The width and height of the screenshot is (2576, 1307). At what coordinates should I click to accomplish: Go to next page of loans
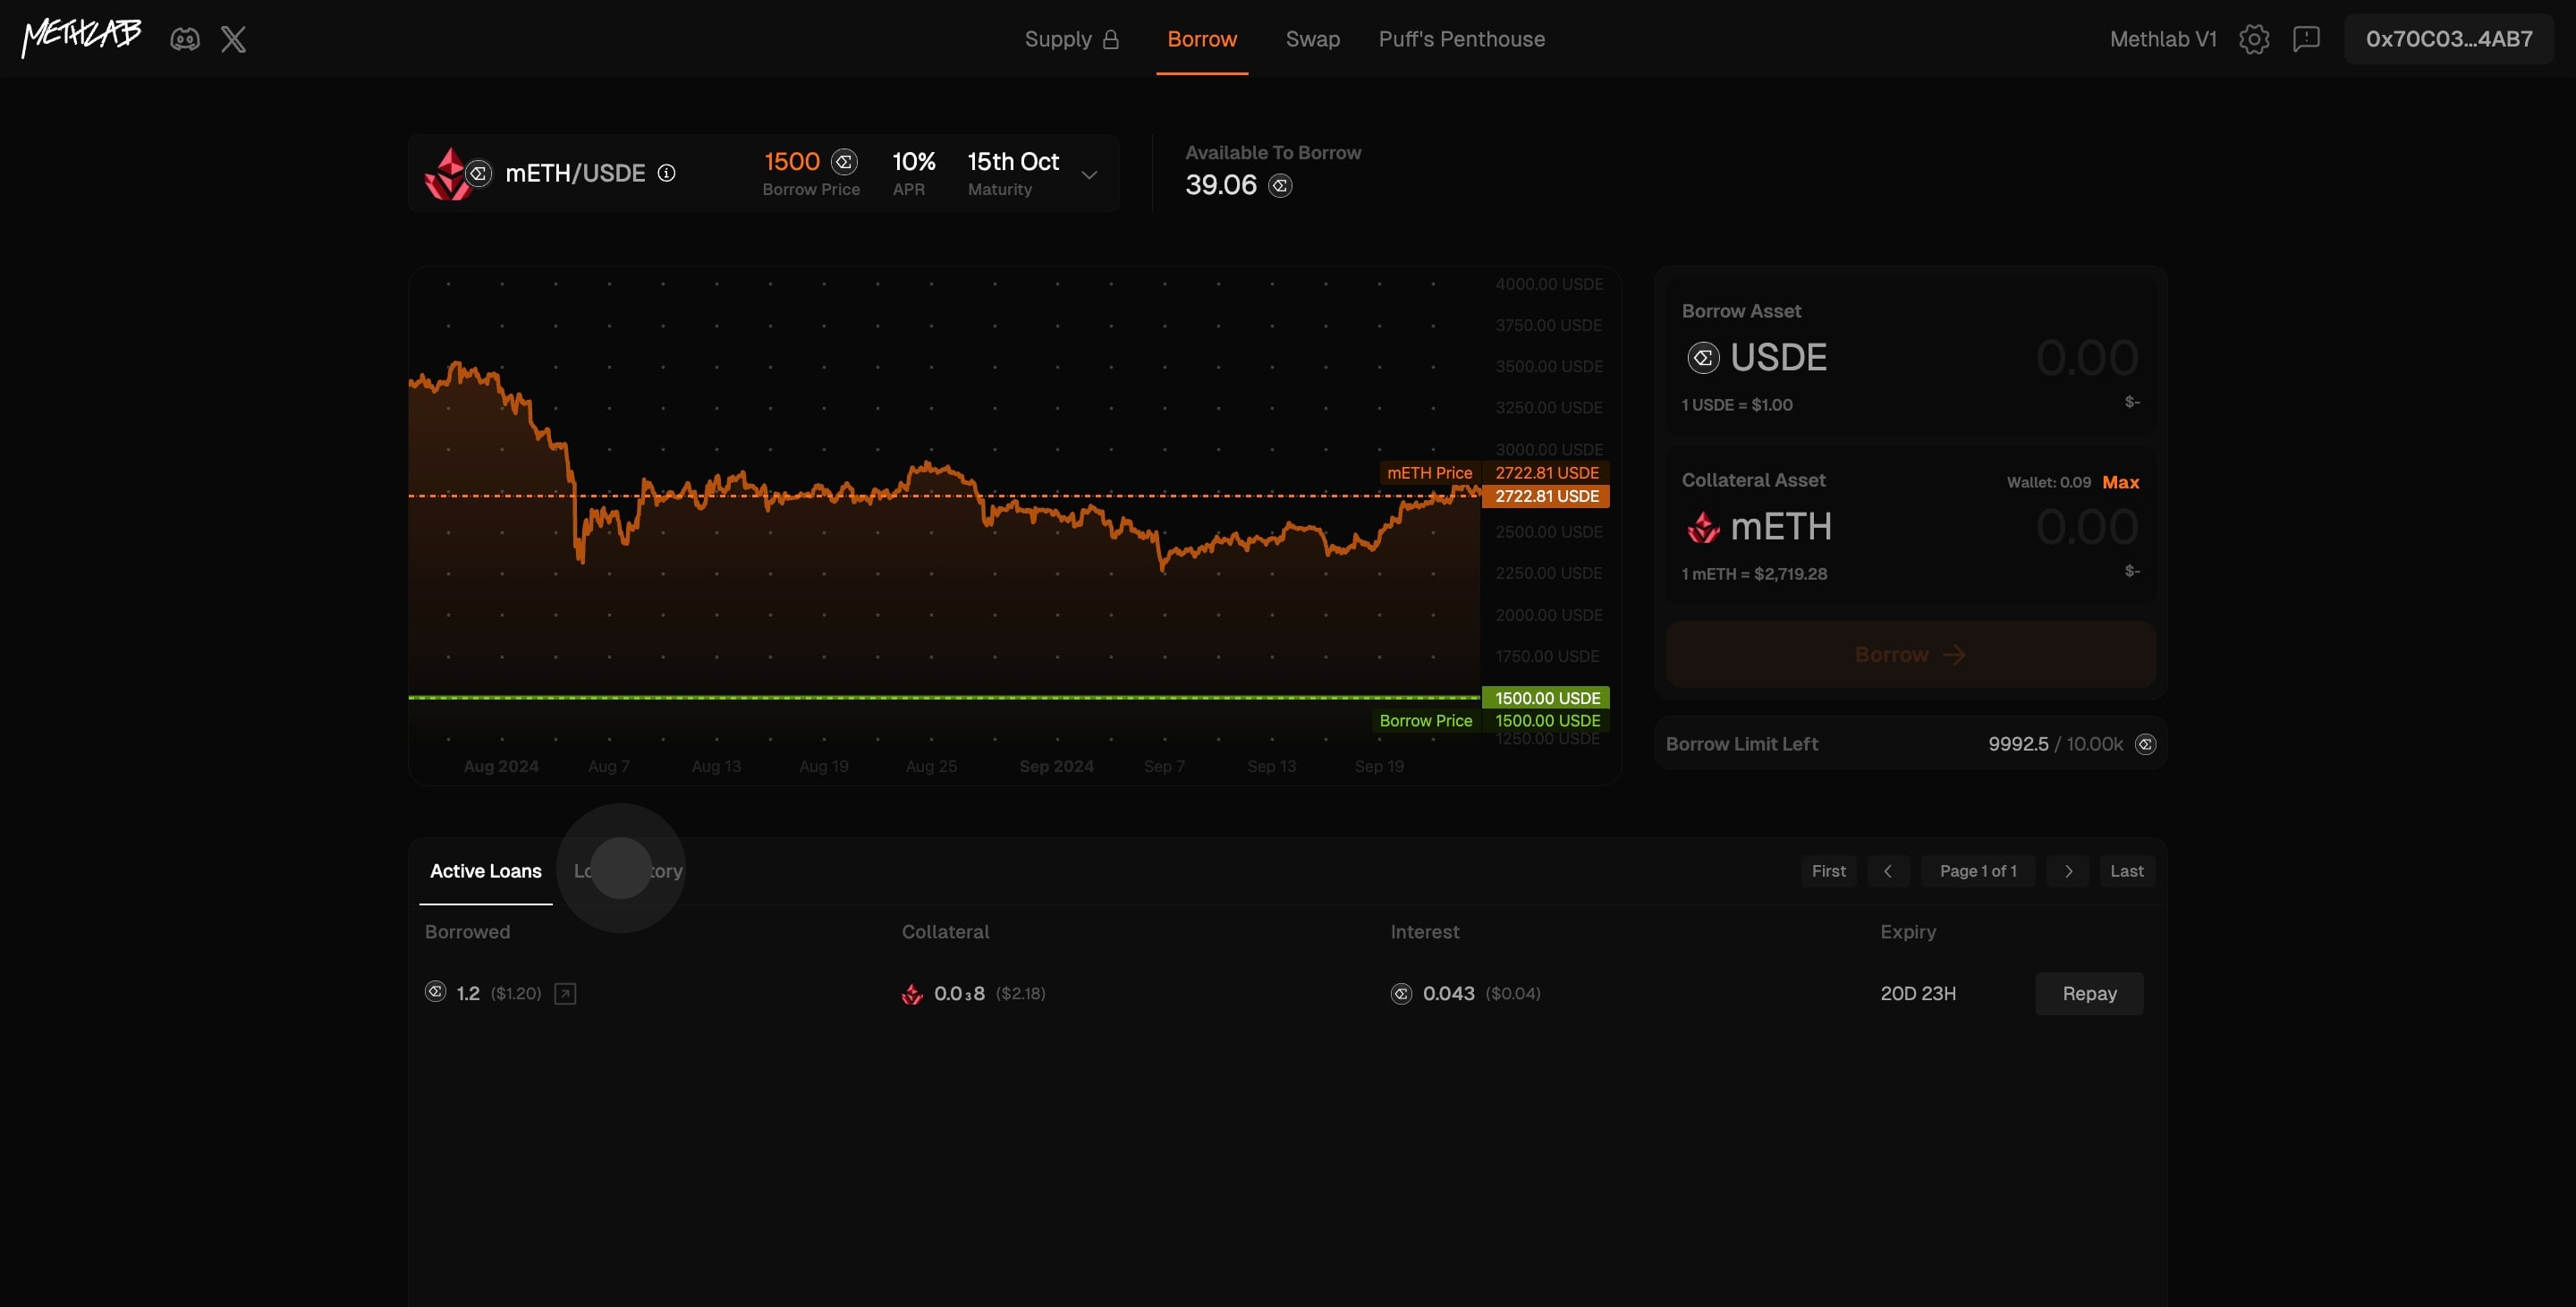tap(2068, 871)
